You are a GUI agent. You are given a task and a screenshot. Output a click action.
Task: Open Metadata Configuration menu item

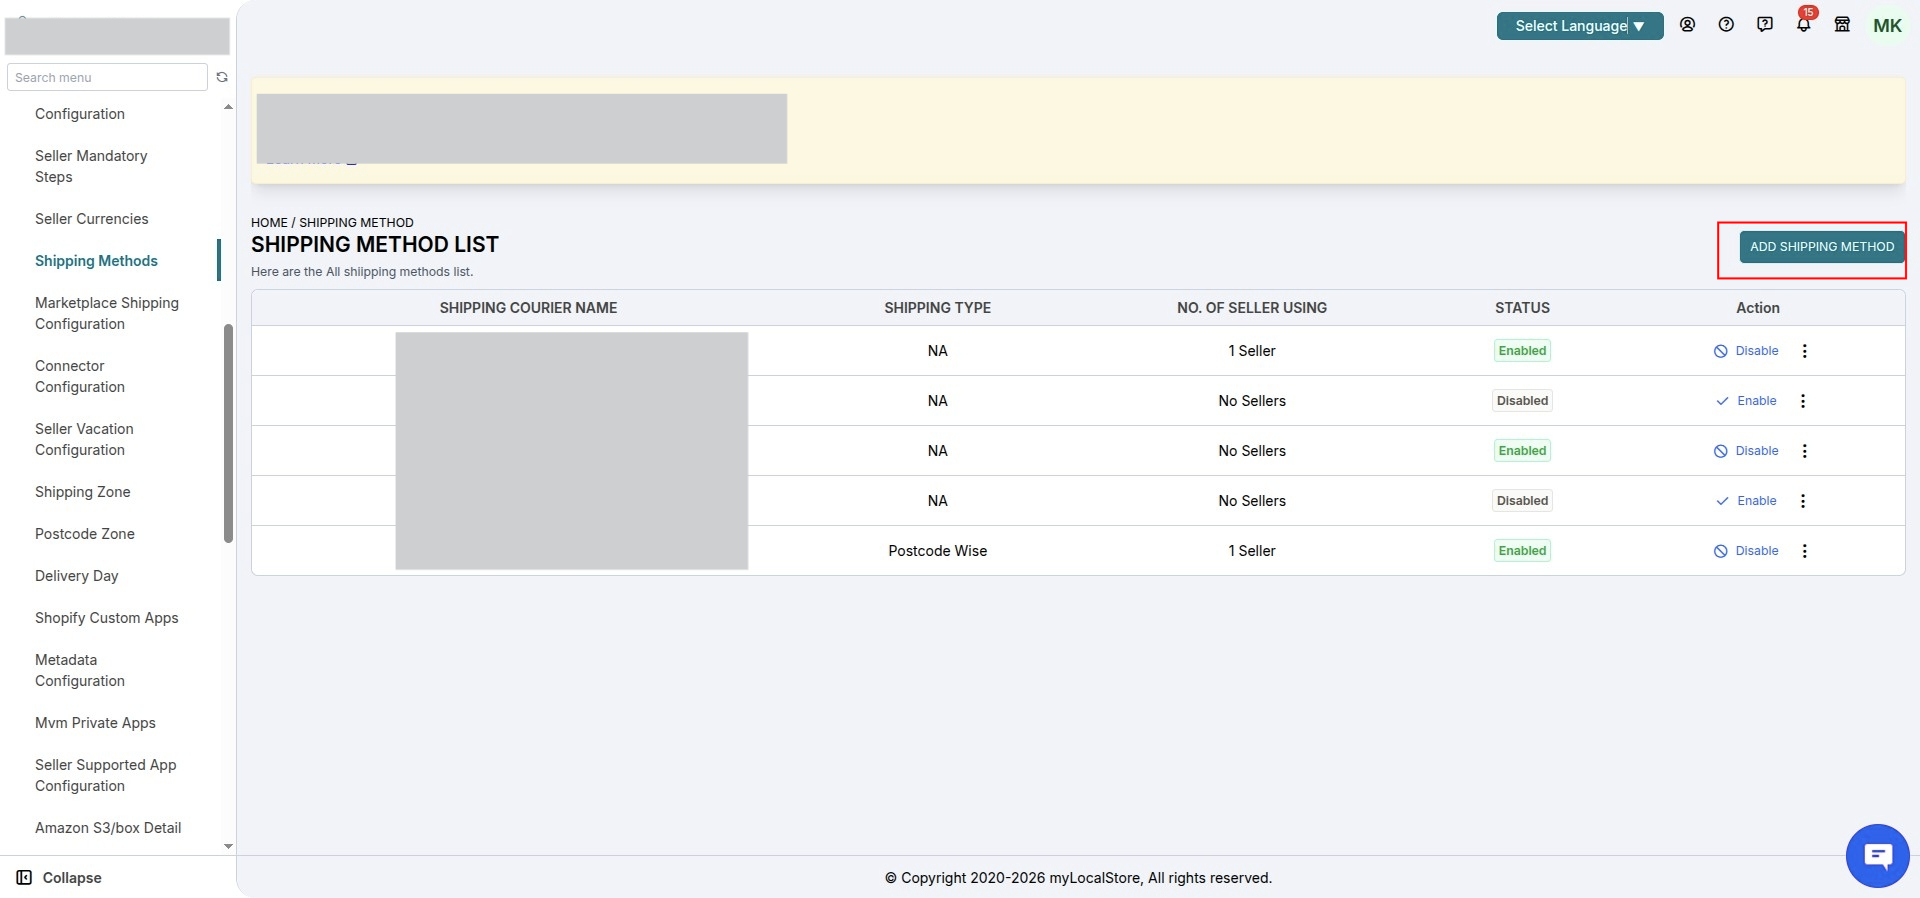point(80,670)
